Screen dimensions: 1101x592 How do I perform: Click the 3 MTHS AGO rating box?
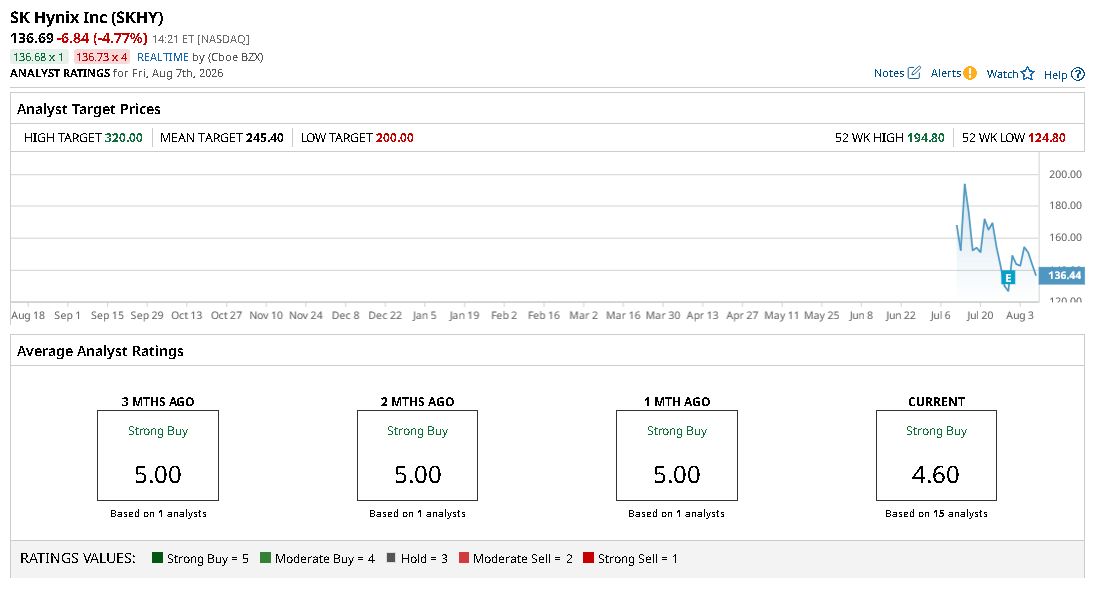158,455
